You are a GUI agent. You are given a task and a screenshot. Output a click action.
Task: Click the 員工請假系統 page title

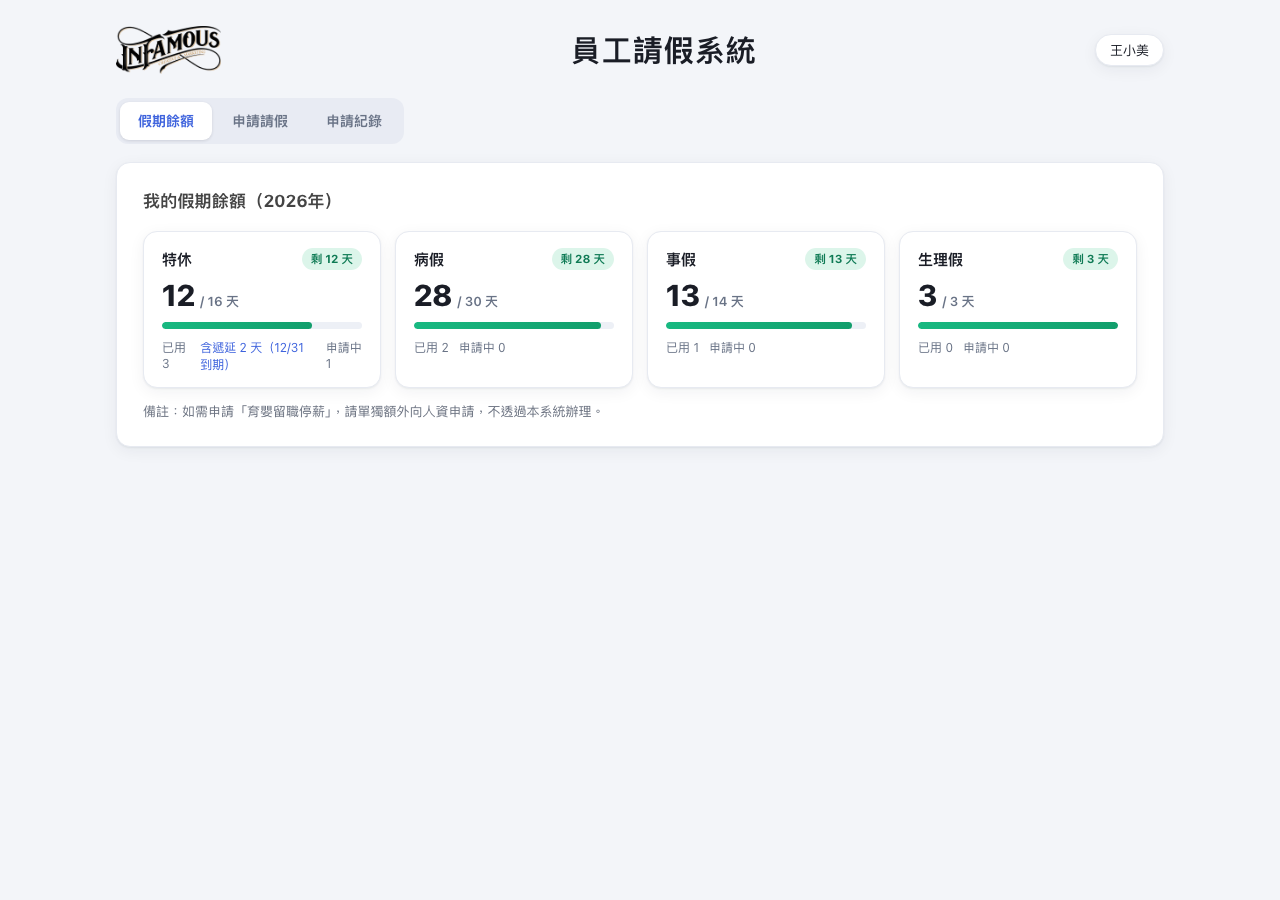point(664,50)
